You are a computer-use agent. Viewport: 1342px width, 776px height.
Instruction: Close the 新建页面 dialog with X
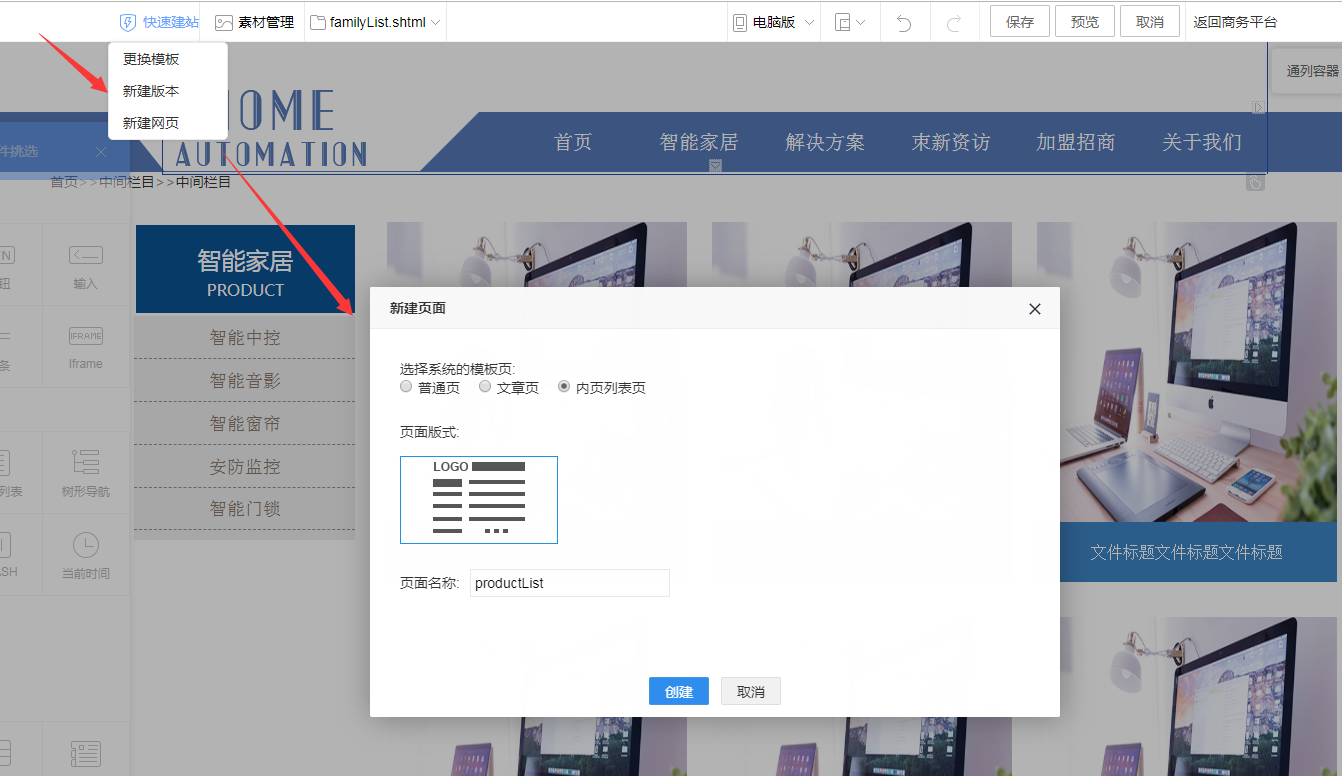(1035, 309)
